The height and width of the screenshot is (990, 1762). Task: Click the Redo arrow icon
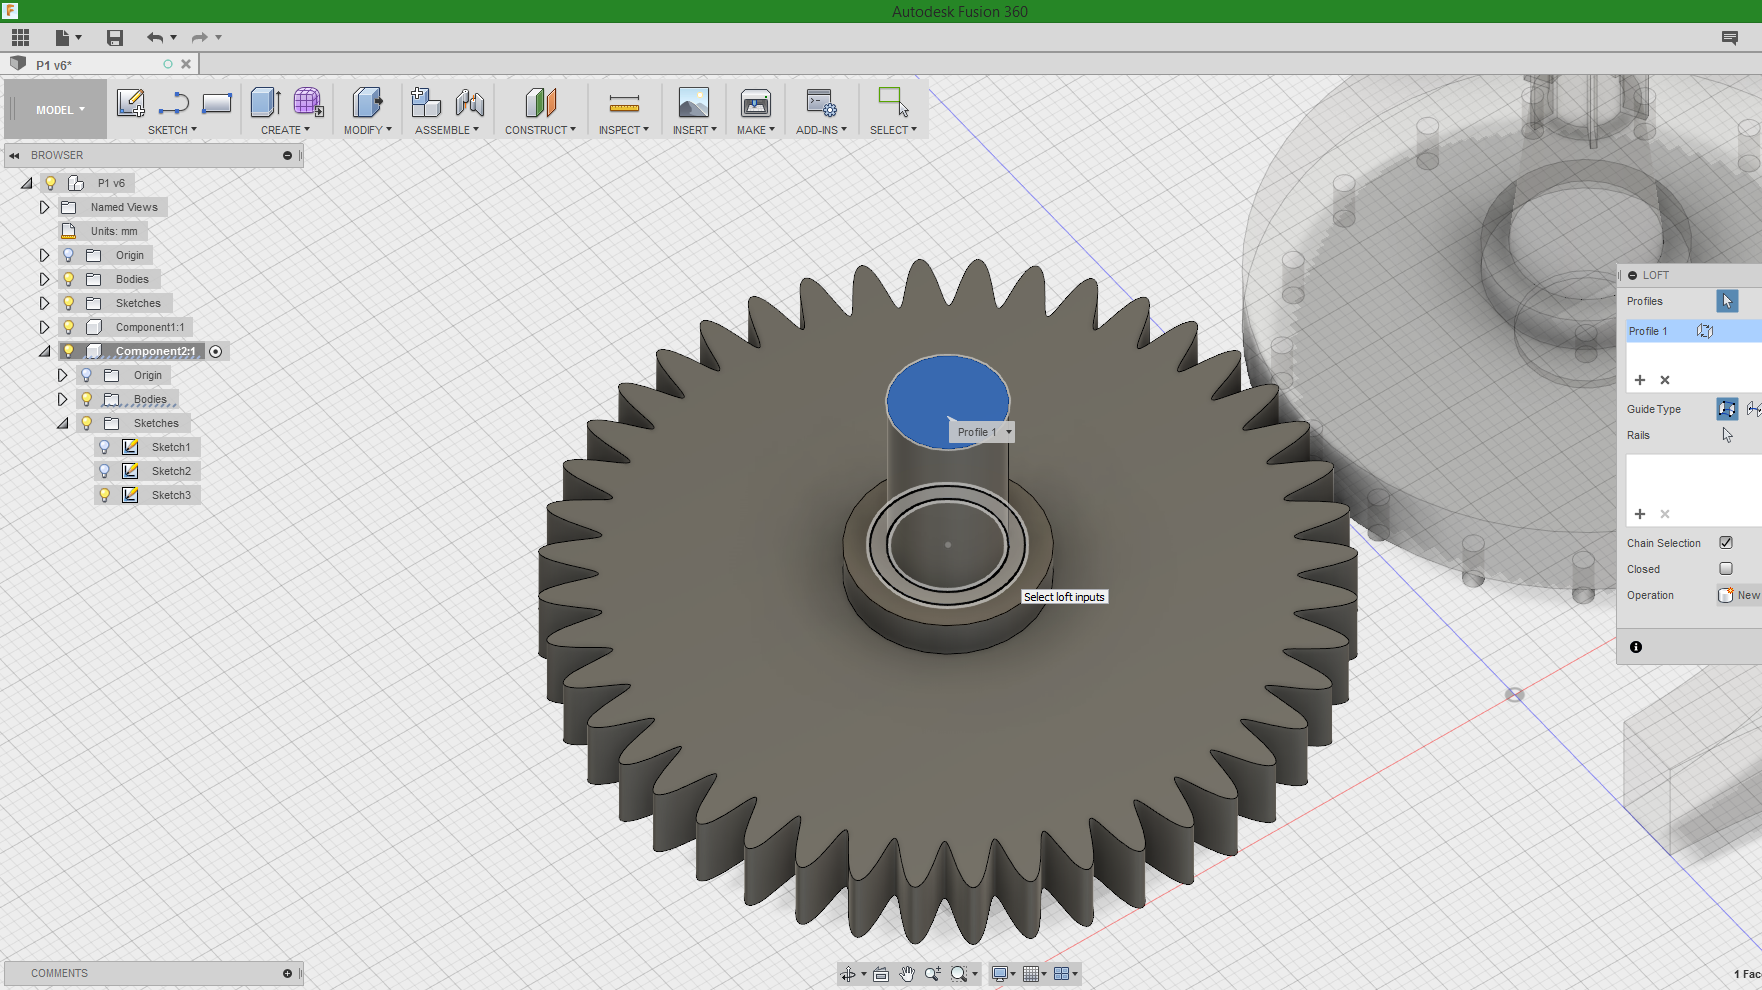pyautogui.click(x=200, y=38)
